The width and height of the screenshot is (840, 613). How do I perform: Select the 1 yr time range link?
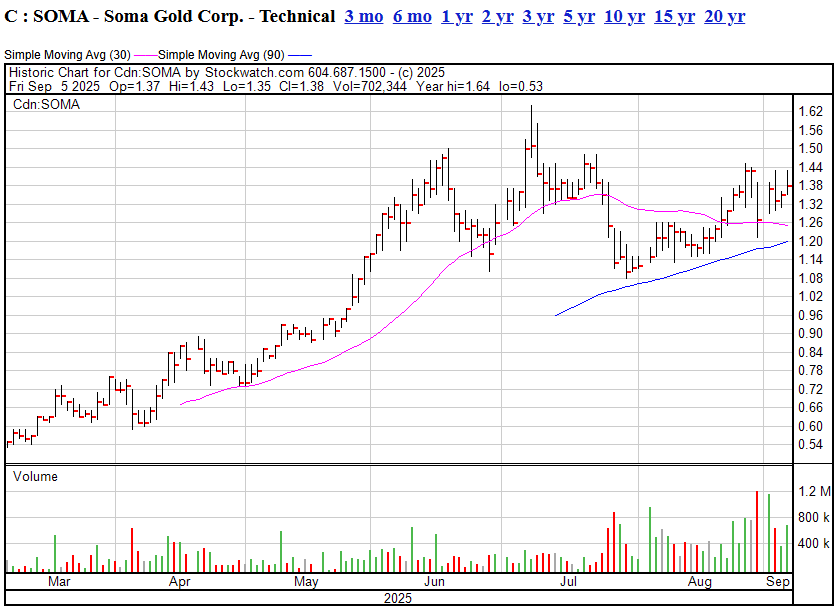tap(457, 17)
